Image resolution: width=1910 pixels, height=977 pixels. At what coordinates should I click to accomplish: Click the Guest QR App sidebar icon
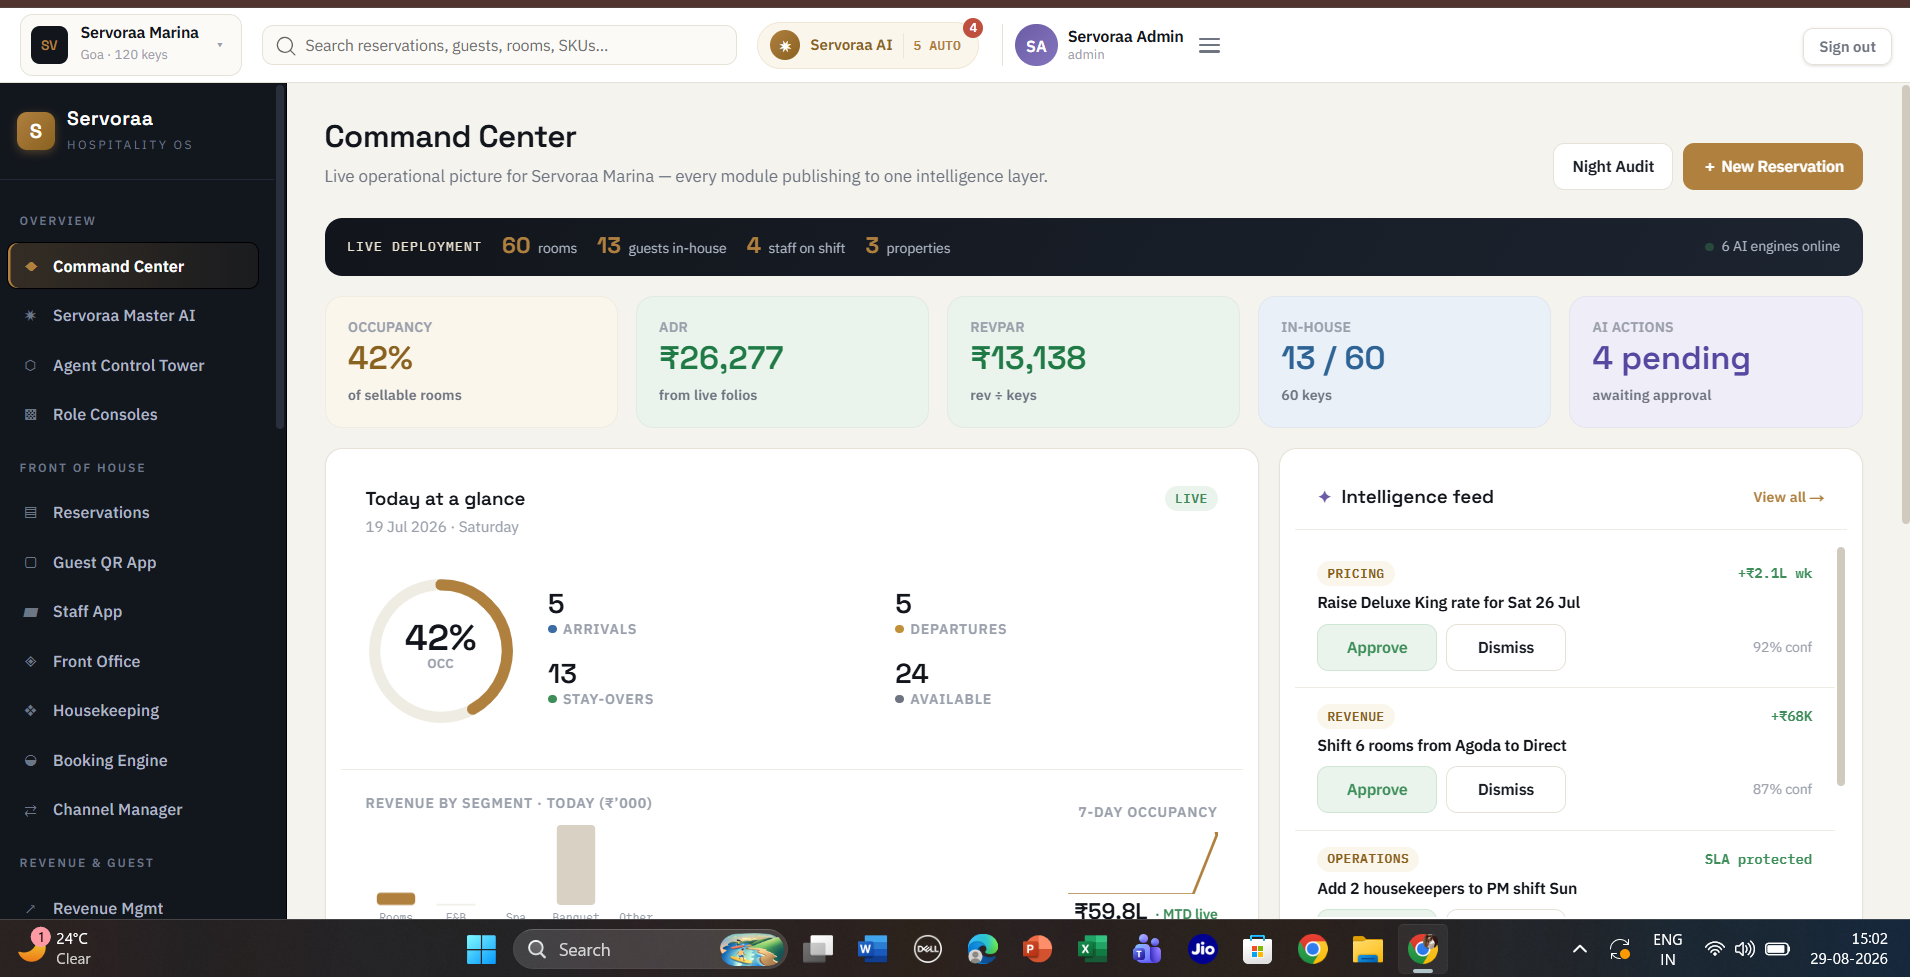[x=31, y=563]
